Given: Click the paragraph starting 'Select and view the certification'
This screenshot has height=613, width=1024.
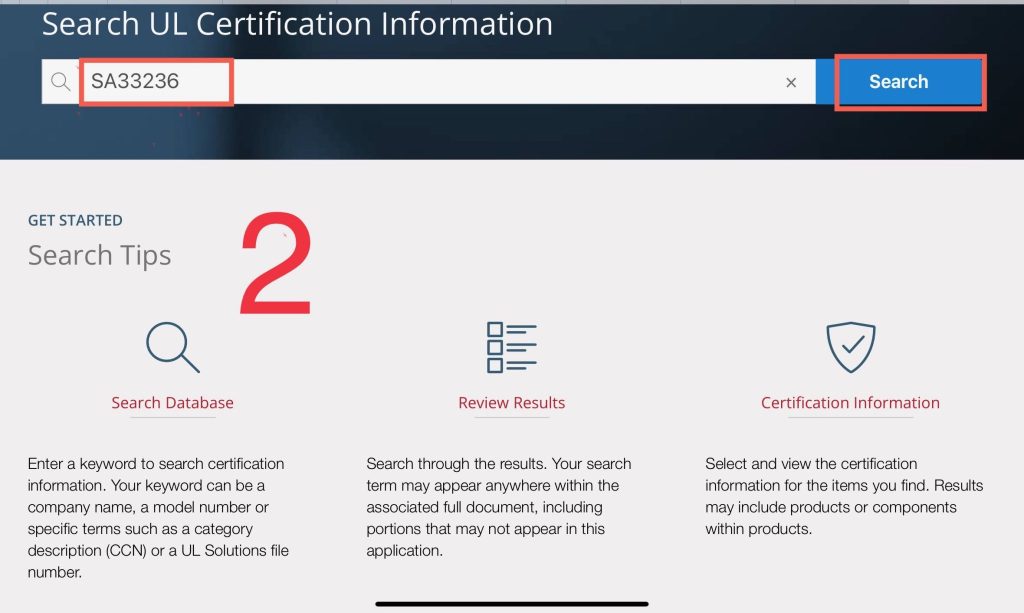Looking at the screenshot, I should 843,496.
